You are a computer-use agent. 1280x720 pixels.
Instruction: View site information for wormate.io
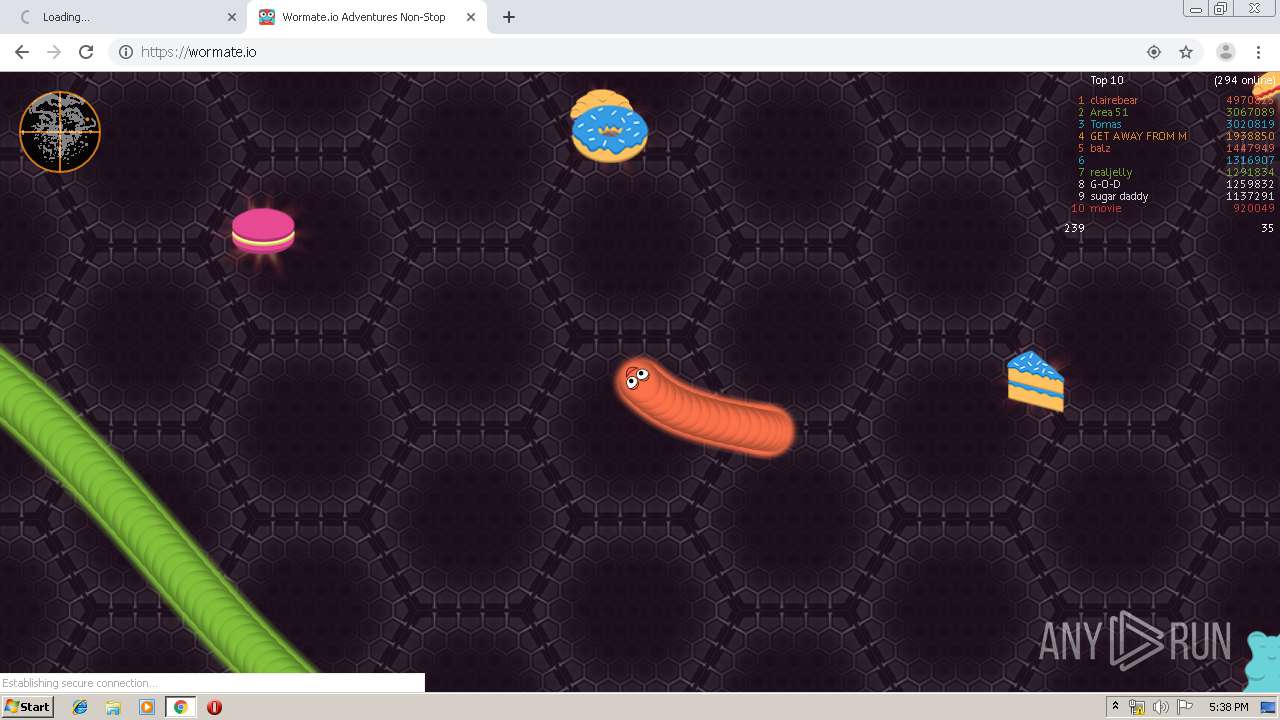point(126,52)
